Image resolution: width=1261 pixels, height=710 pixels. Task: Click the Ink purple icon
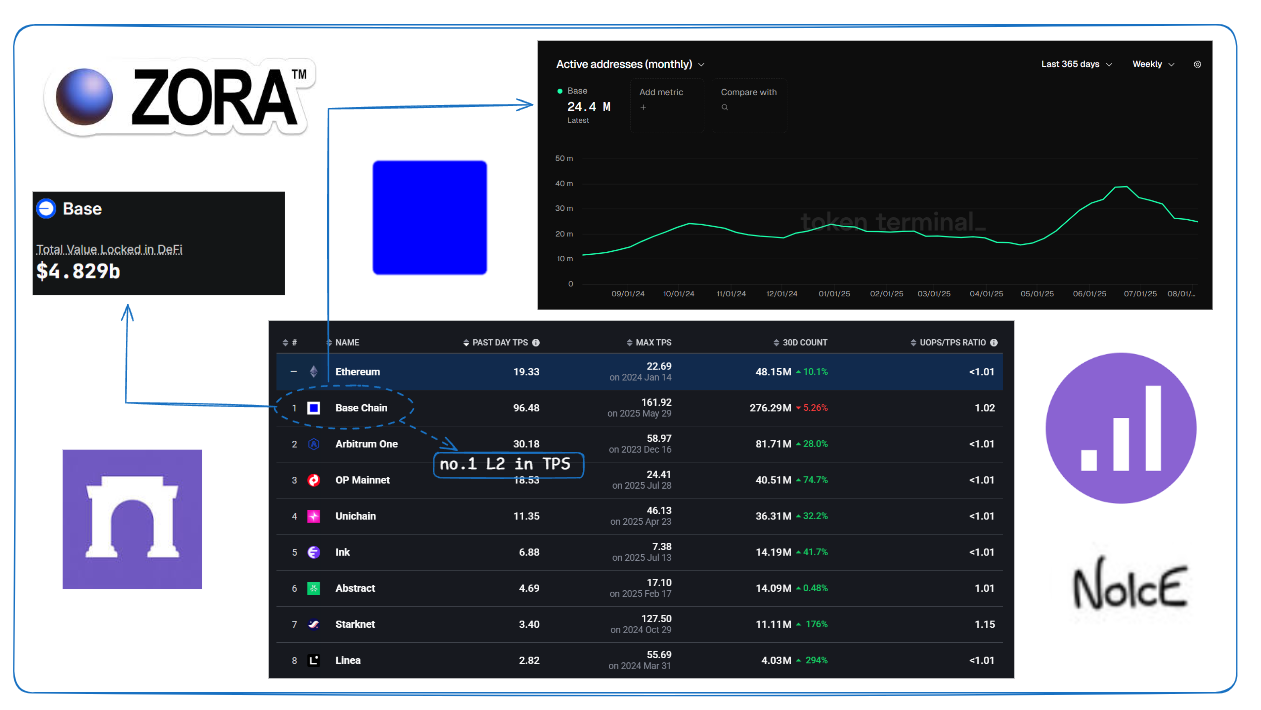[313, 552]
